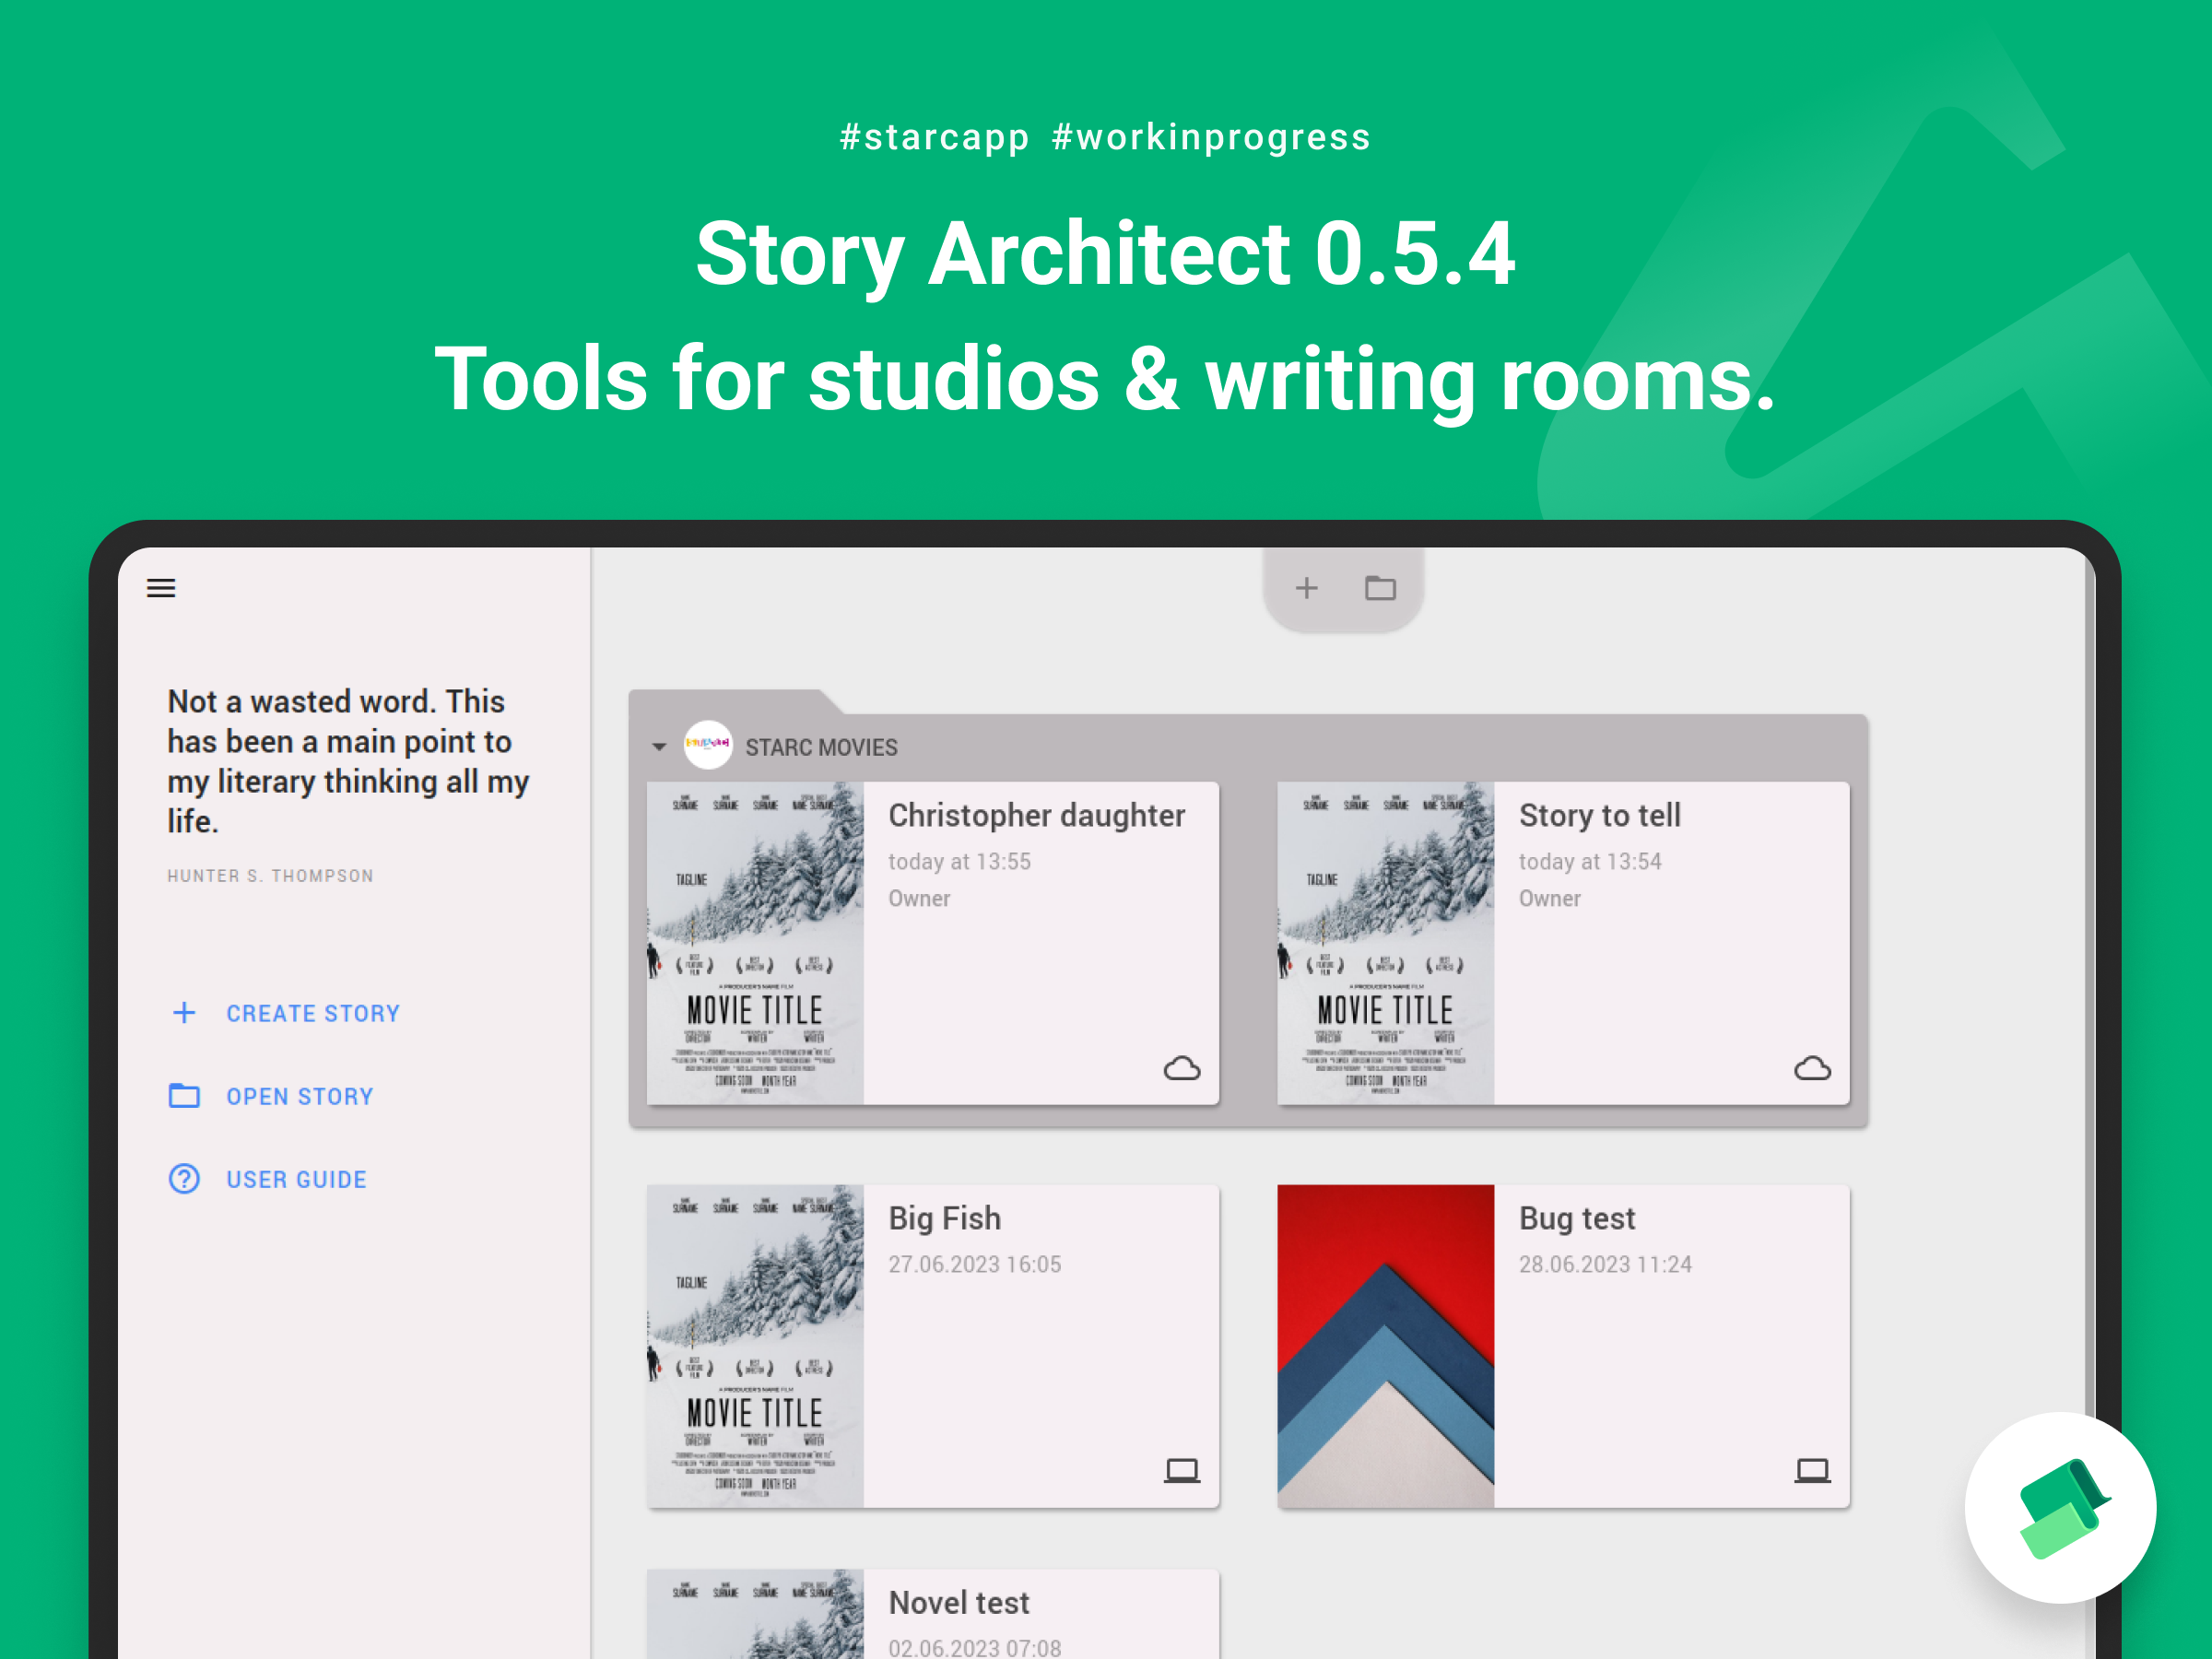Open the Bug test cover thumbnail
Image resolution: width=2212 pixels, height=1659 pixels.
(x=1386, y=1346)
